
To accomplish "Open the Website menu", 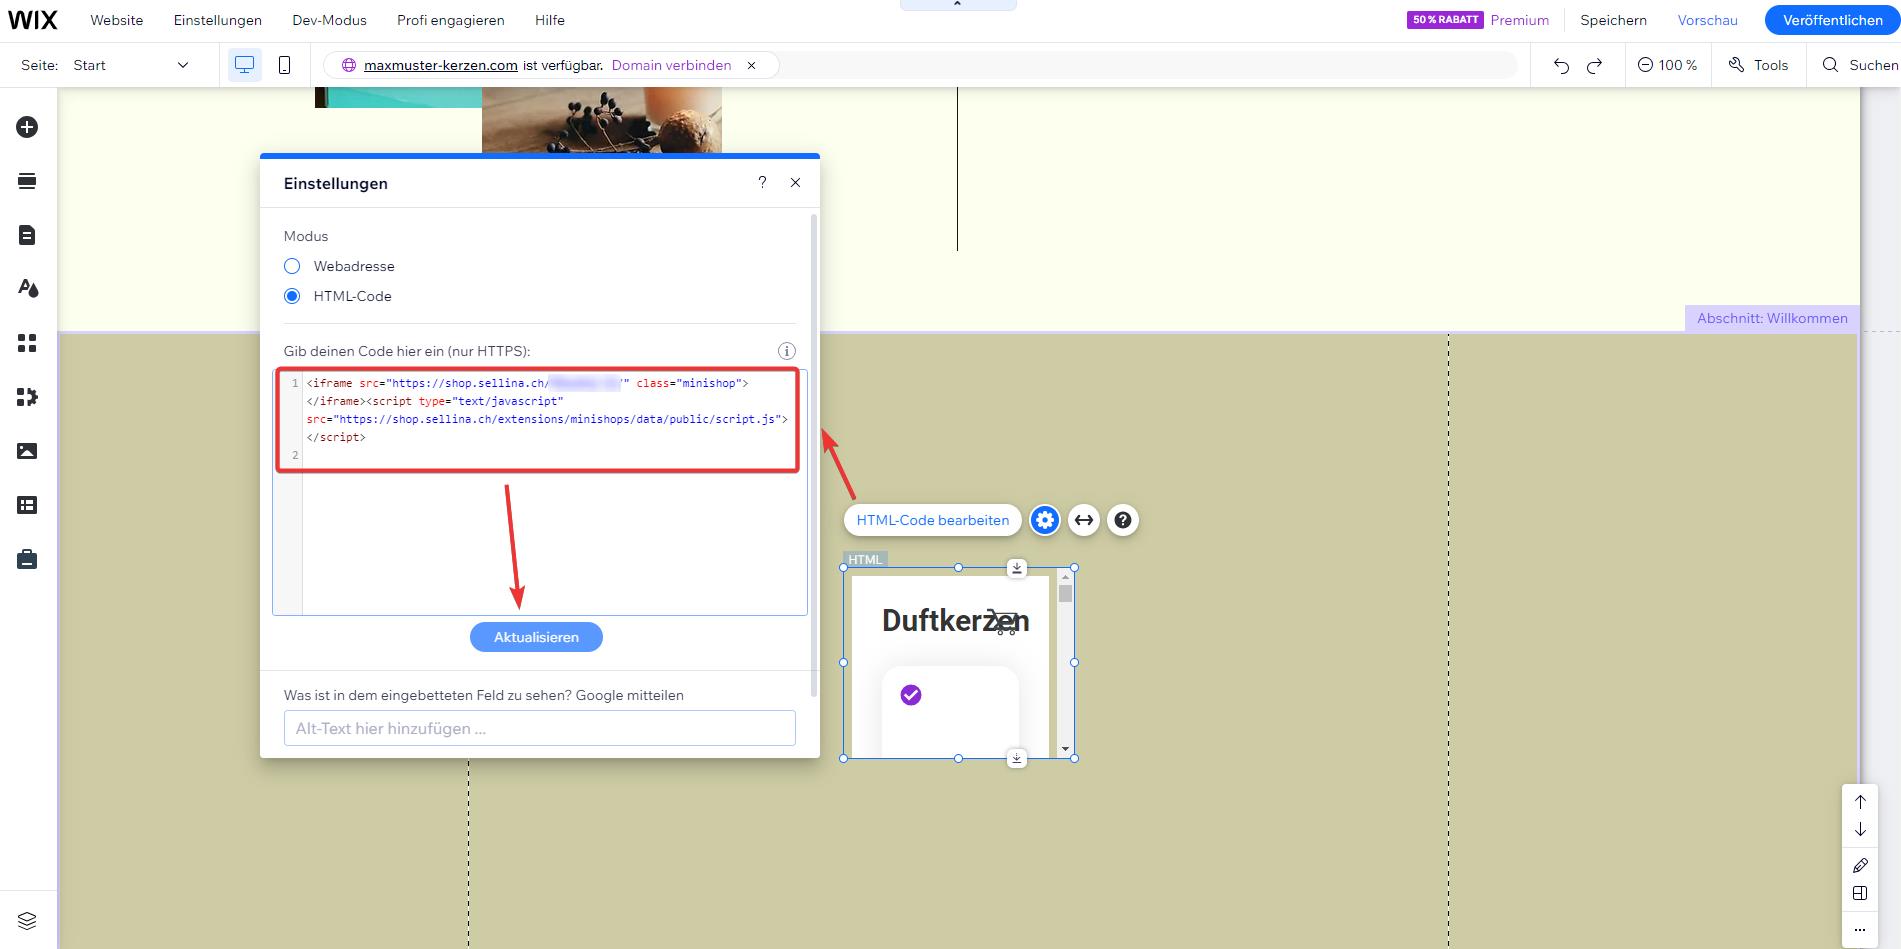I will coord(117,20).
